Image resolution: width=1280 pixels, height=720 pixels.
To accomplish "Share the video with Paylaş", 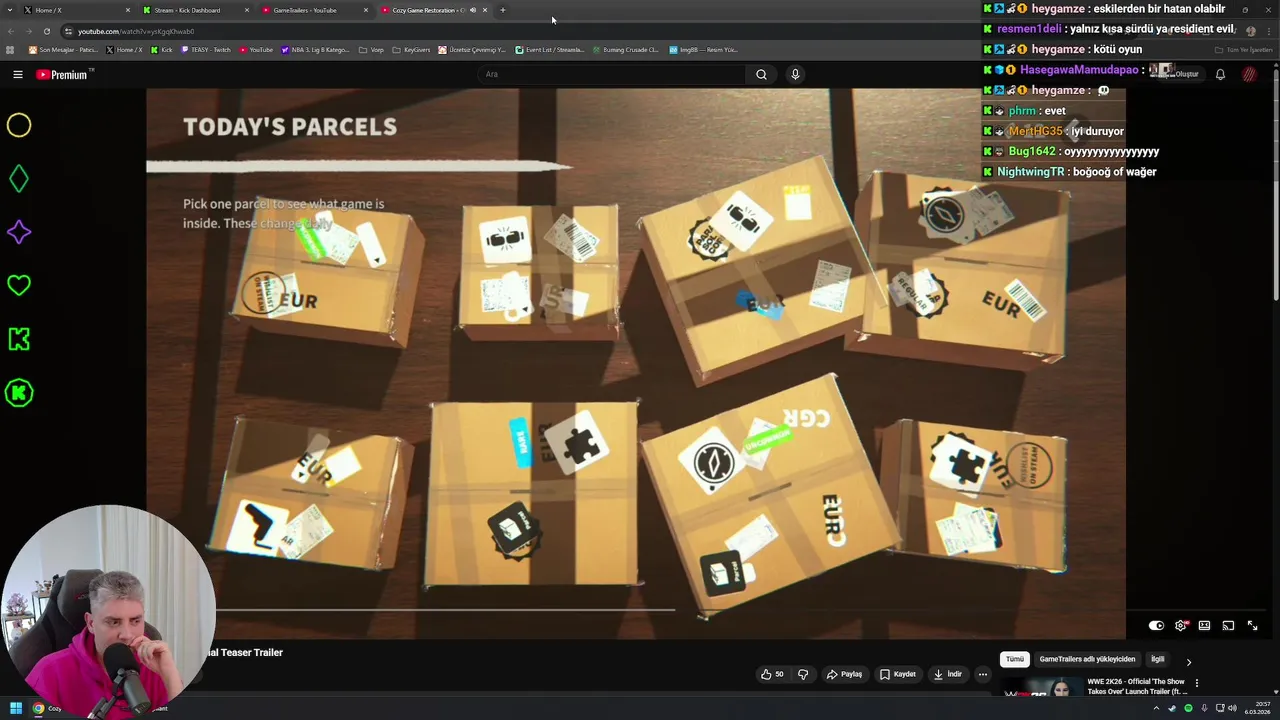I will pyautogui.click(x=844, y=674).
